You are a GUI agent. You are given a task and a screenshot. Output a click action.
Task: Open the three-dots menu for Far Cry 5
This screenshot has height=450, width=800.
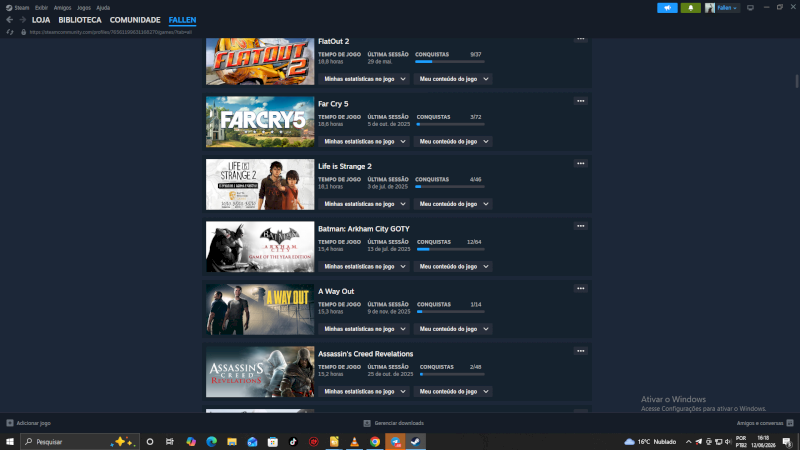pyautogui.click(x=581, y=101)
